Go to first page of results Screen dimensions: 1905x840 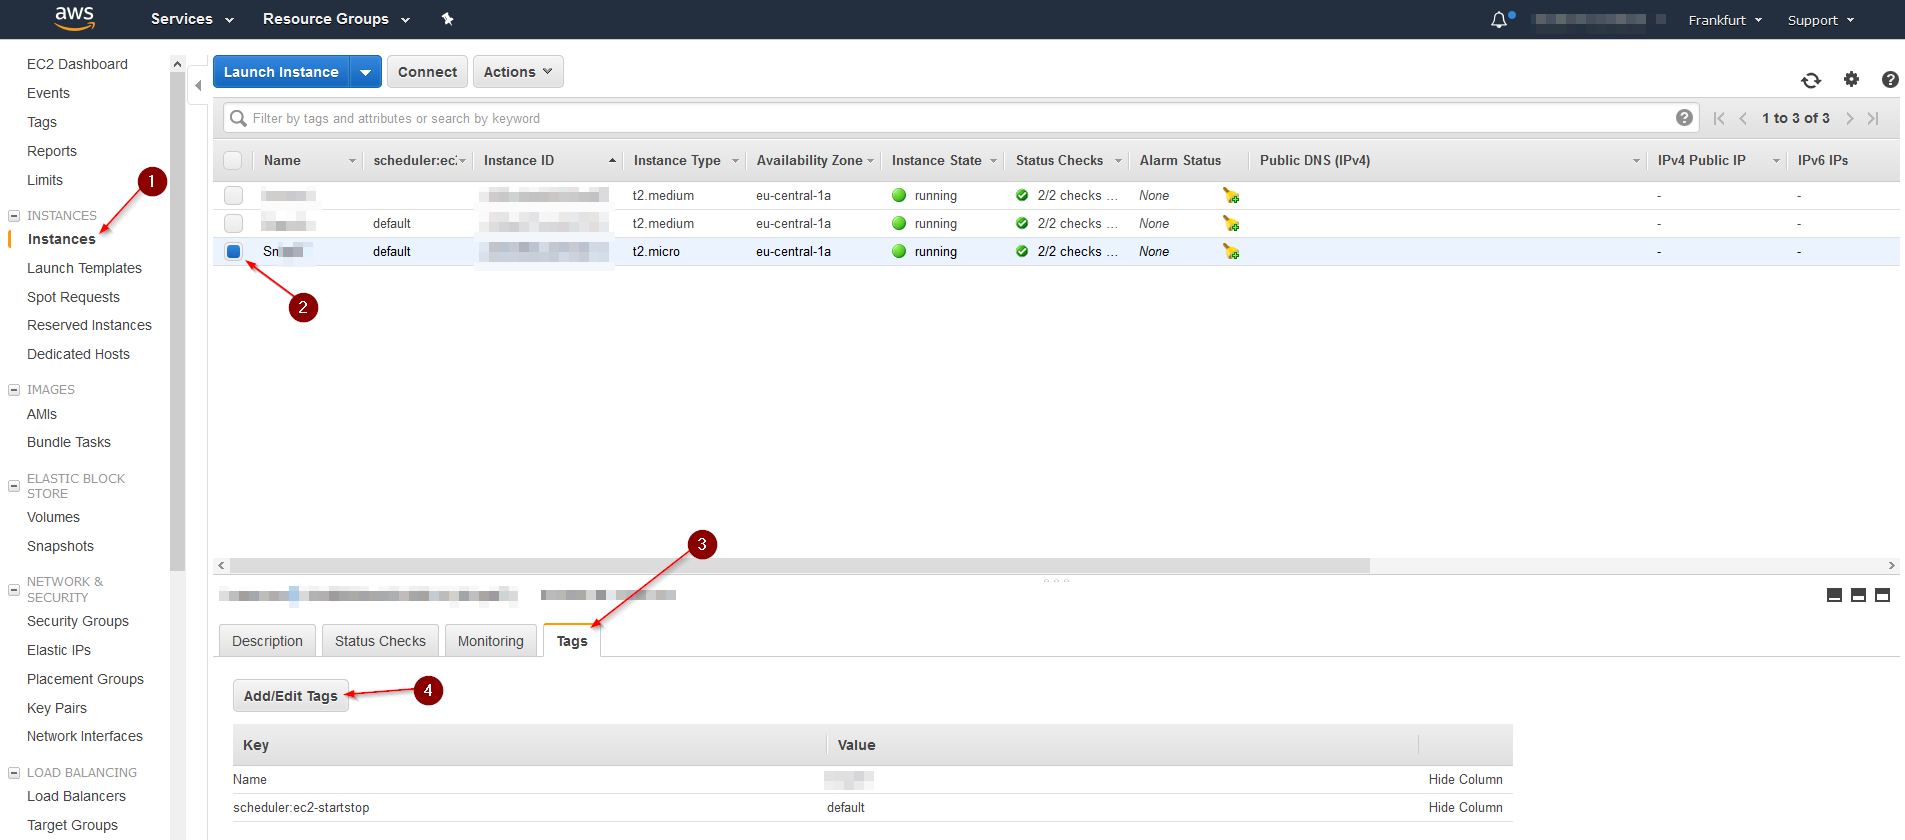click(x=1719, y=118)
